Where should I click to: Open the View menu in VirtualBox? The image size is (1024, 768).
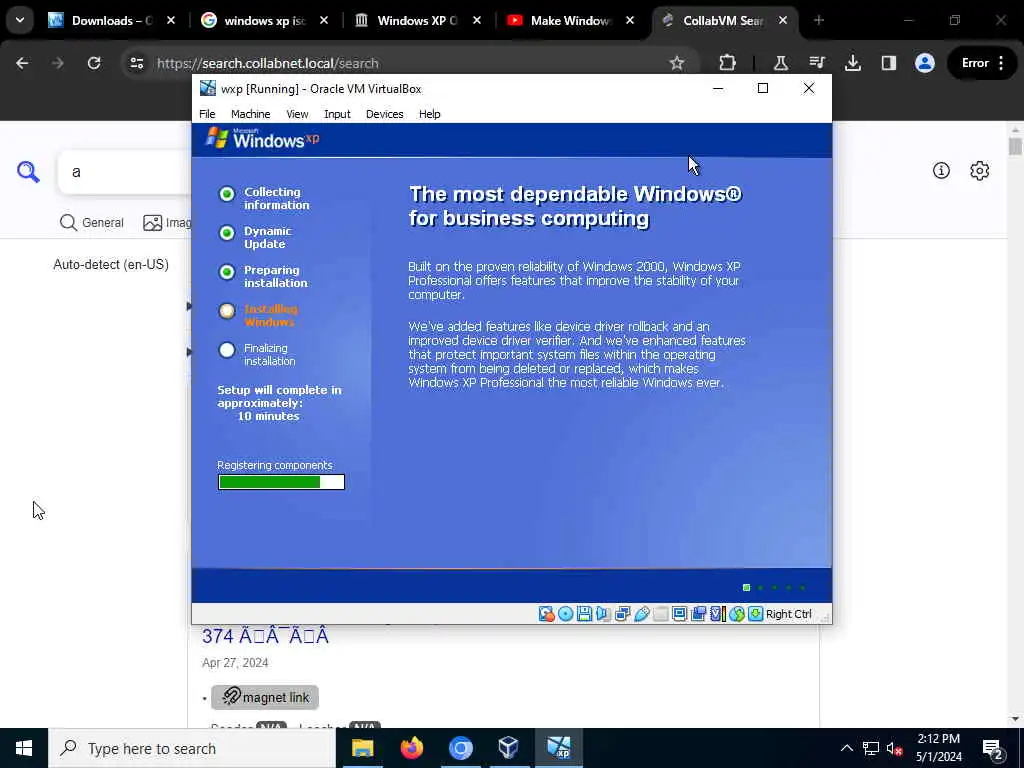click(296, 114)
